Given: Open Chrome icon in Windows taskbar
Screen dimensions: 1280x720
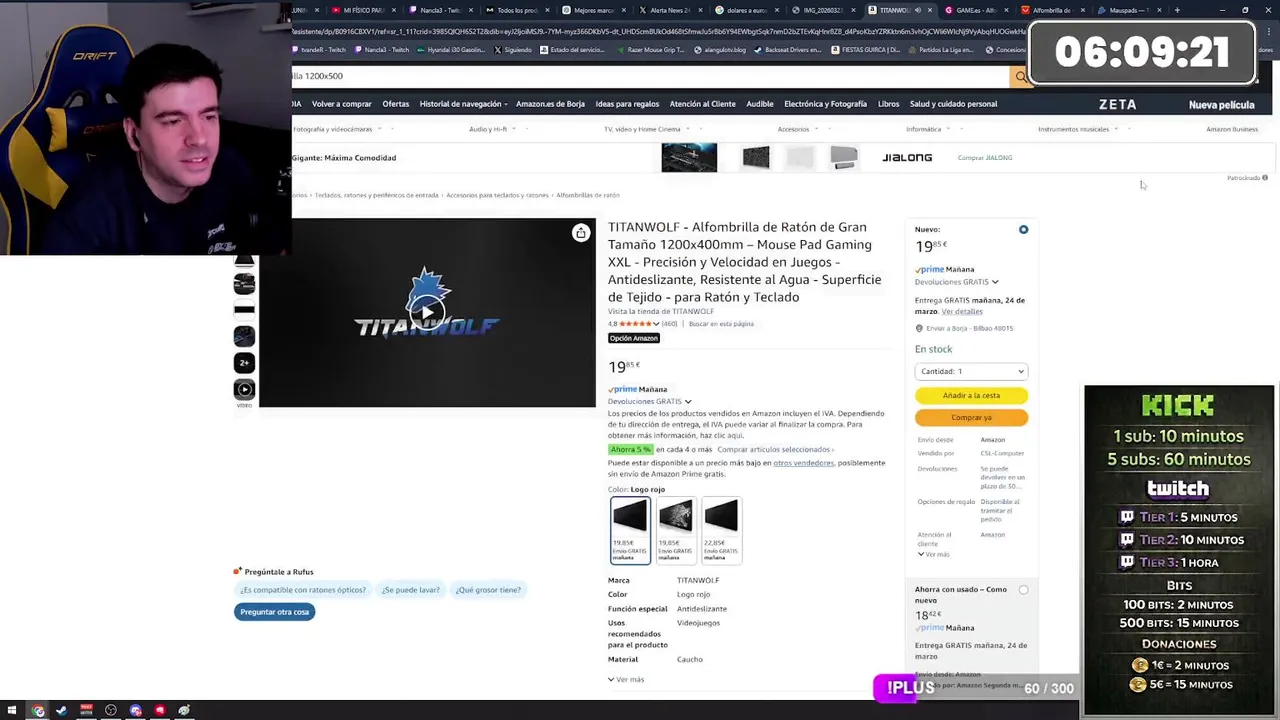Looking at the screenshot, I should (x=38, y=711).
